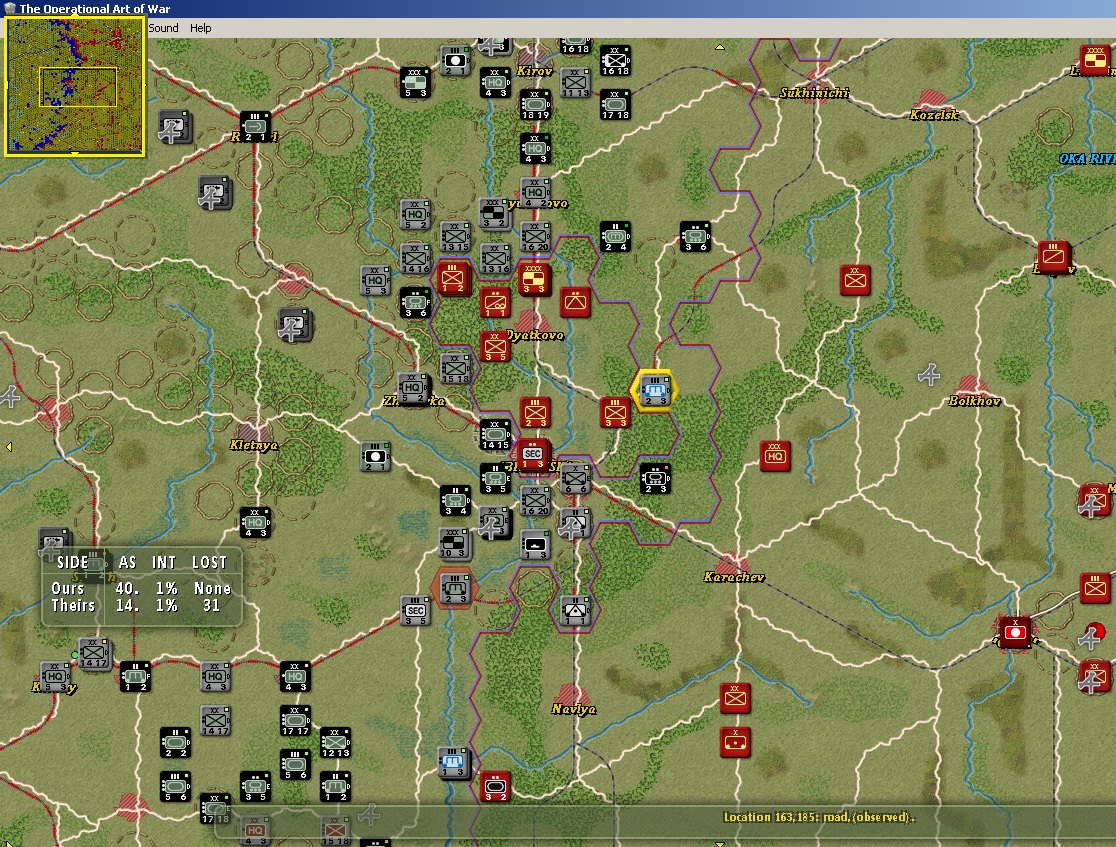This screenshot has height=847, width=1116.
Task: Select the black infantry division 12 13
Action: coord(335,742)
